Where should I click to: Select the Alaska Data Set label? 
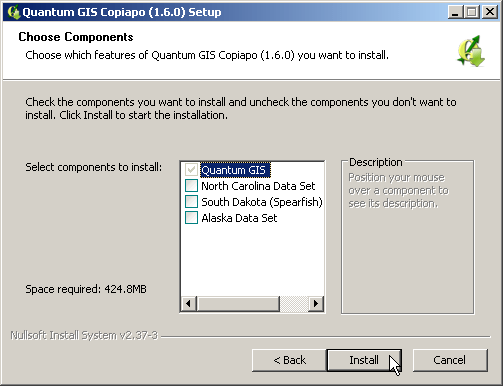click(239, 218)
